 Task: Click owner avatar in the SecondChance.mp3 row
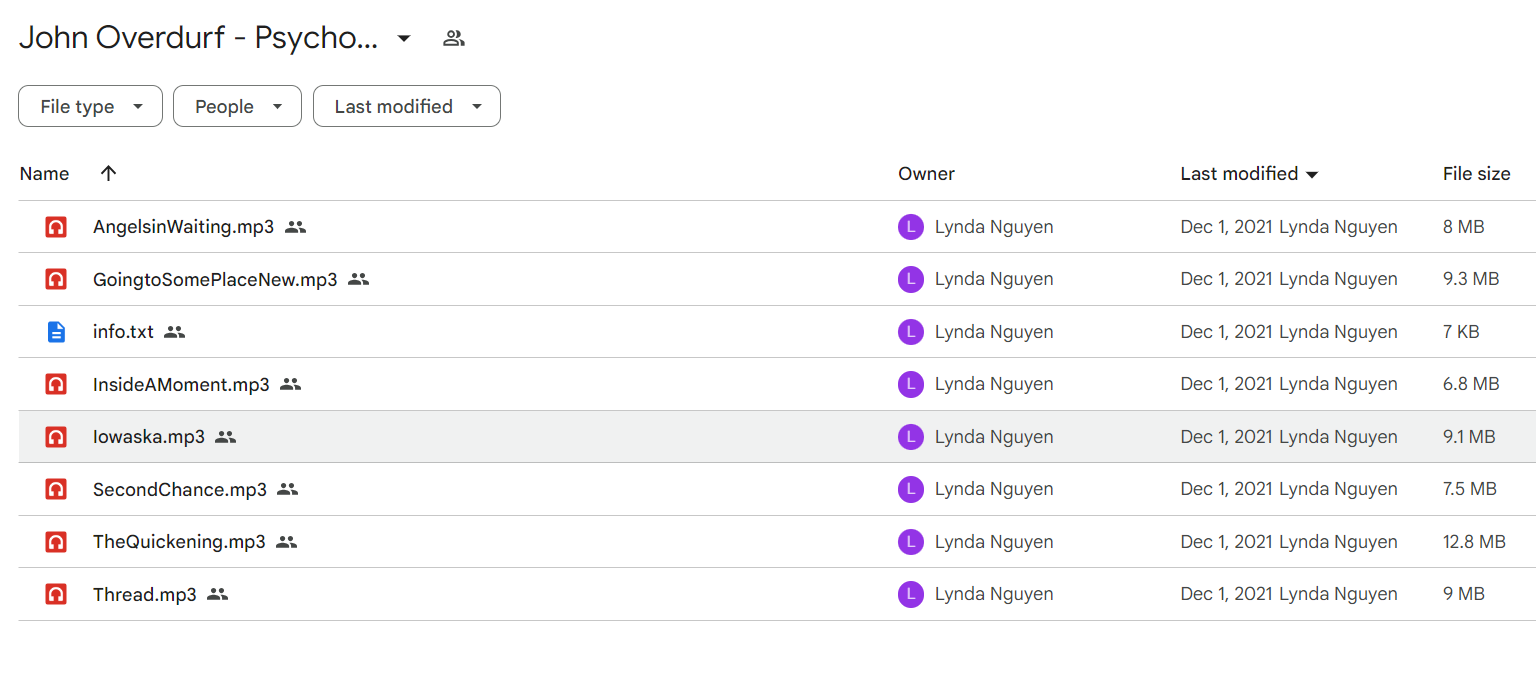[x=910, y=489]
